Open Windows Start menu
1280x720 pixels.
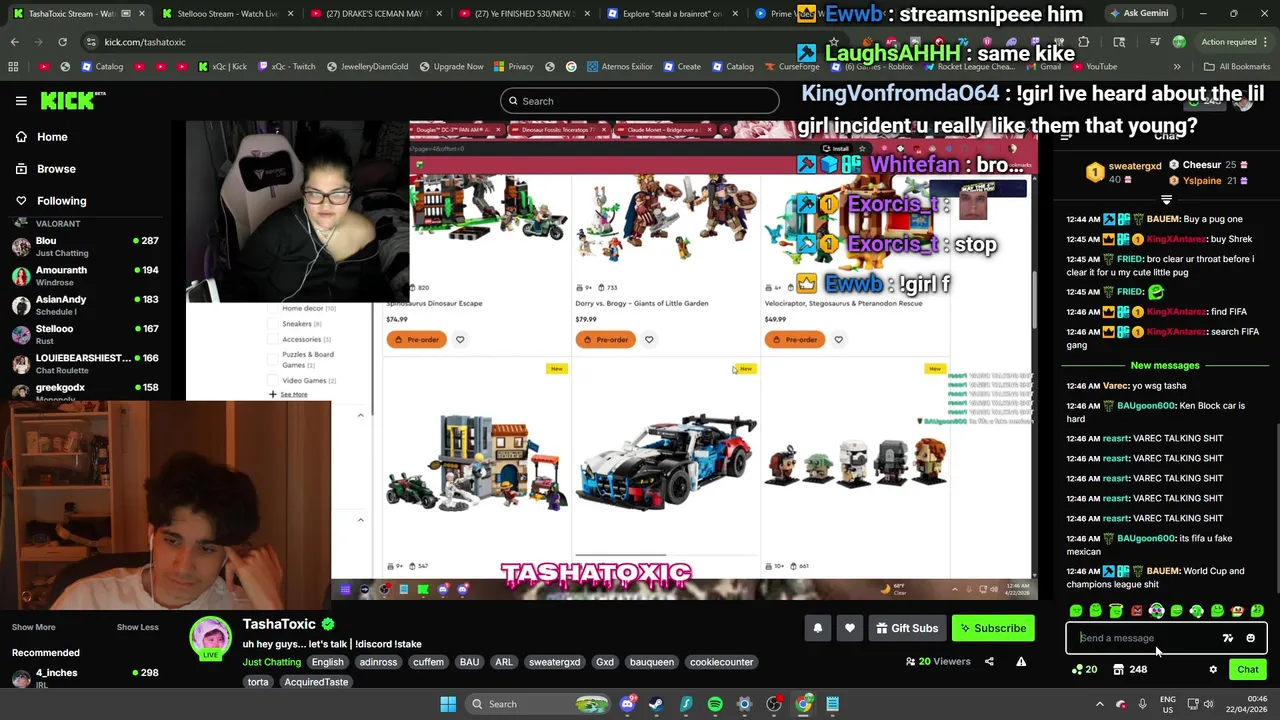tap(448, 704)
